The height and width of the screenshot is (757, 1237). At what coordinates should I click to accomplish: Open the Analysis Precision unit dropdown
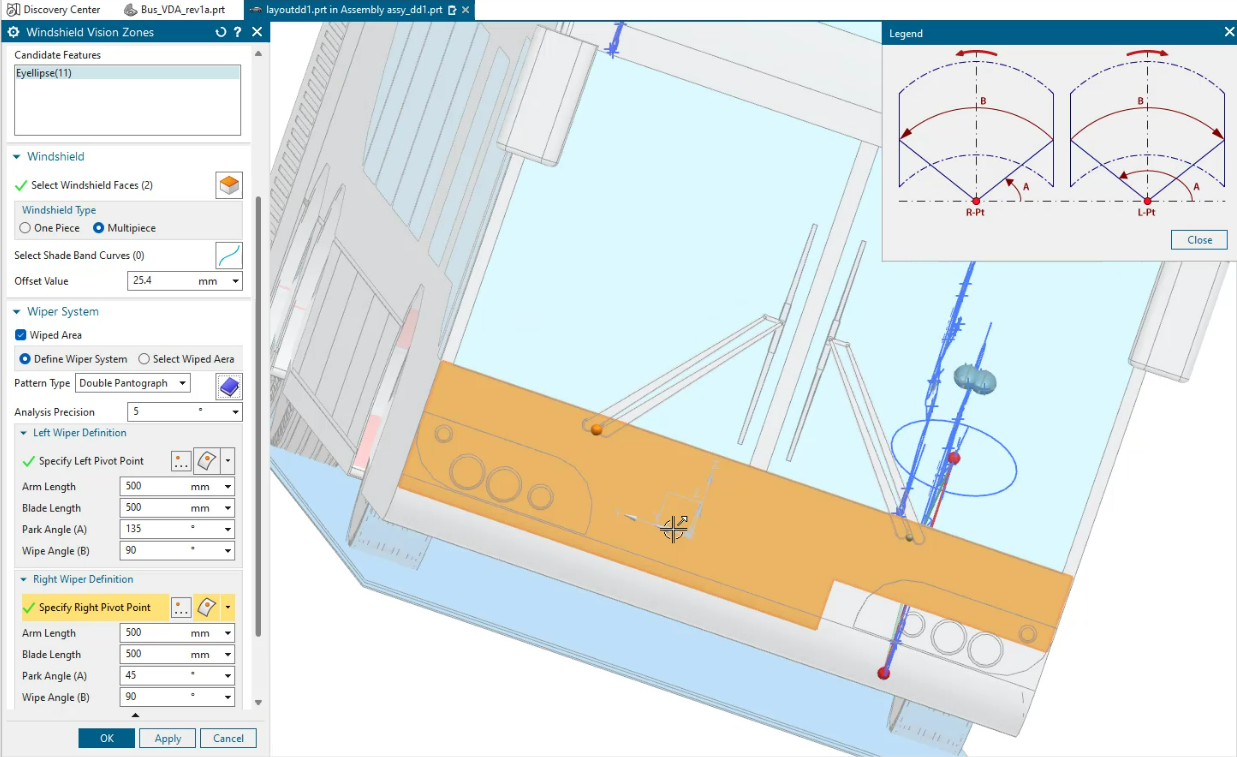234,411
